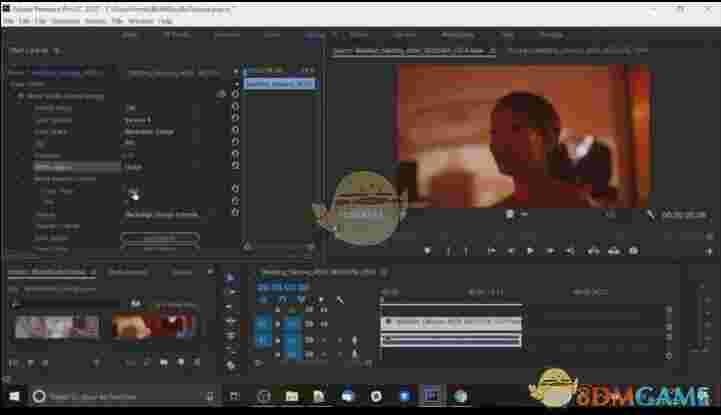Open the File menu
Image resolution: width=721 pixels, height=415 pixels.
click(x=9, y=21)
